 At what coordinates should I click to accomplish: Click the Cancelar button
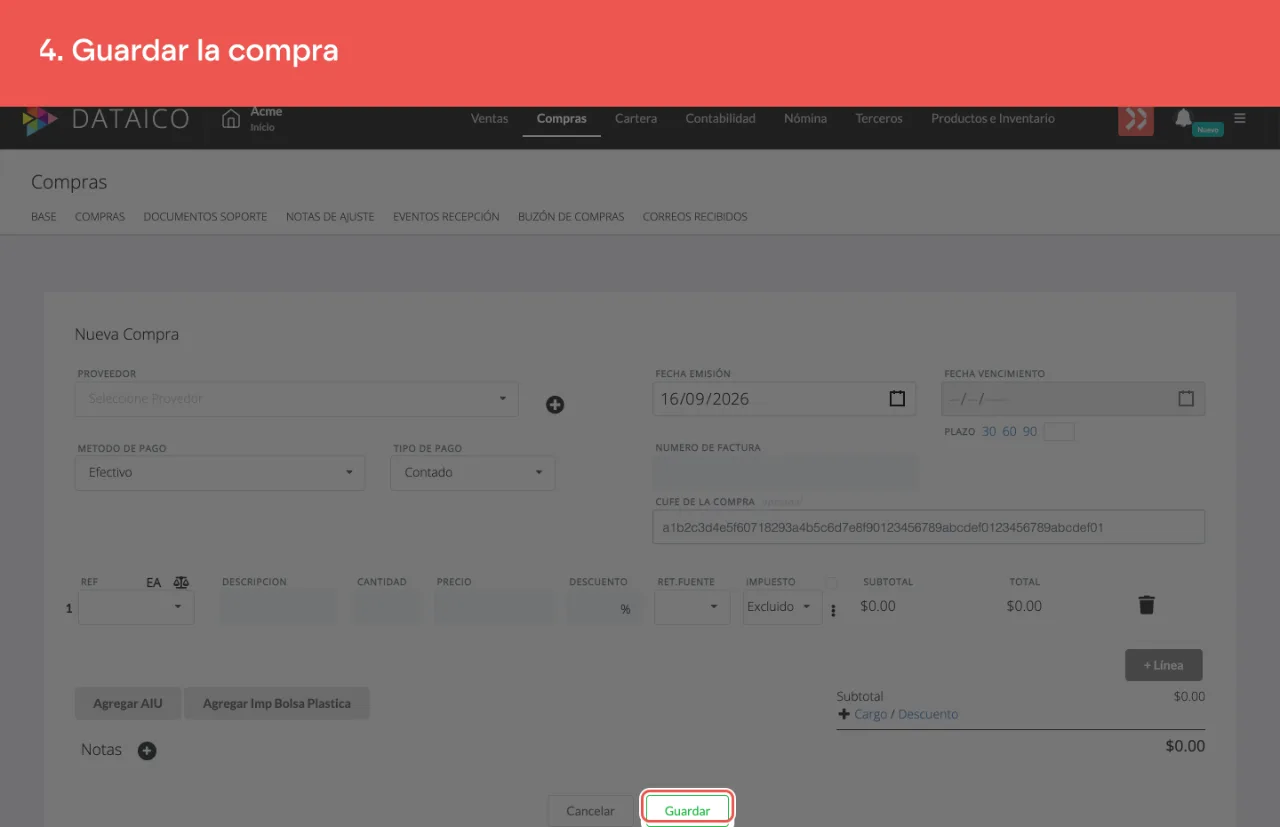pos(590,810)
